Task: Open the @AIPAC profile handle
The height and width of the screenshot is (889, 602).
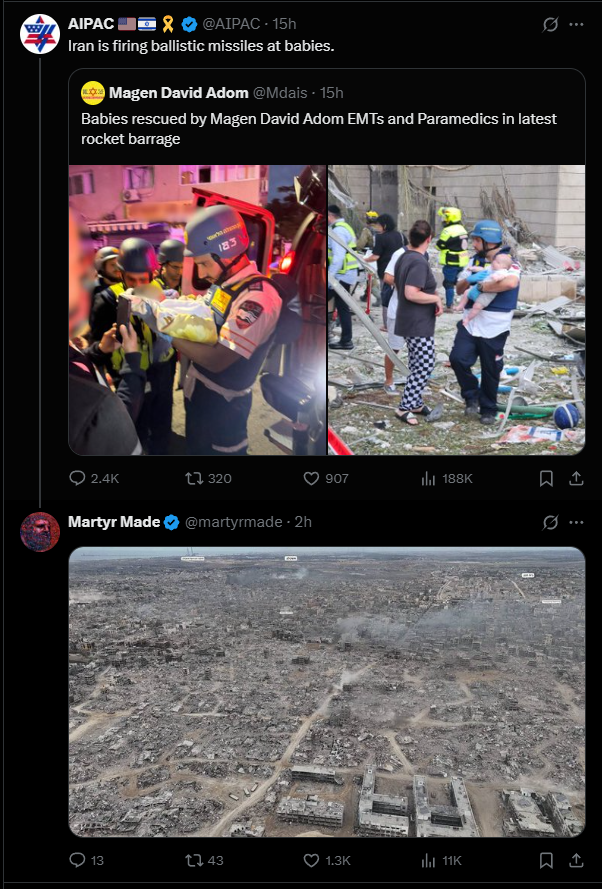Action: pyautogui.click(x=231, y=24)
